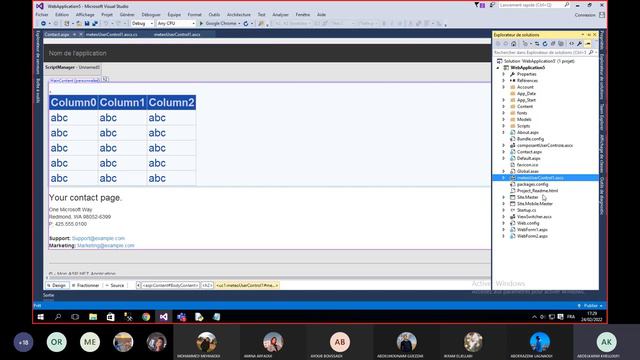
Task: Expand the Scripts folder
Action: (x=503, y=126)
